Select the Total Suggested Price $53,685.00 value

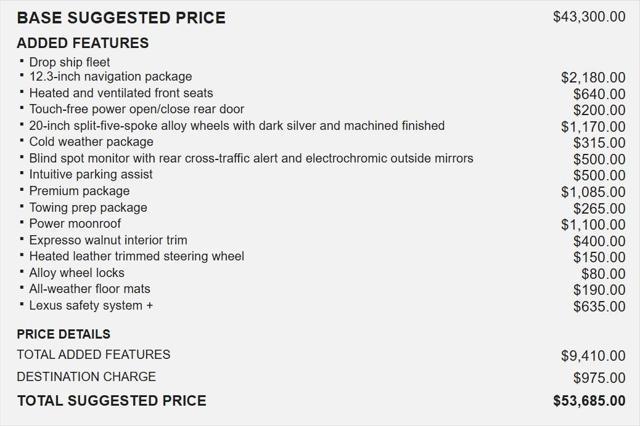tap(589, 401)
